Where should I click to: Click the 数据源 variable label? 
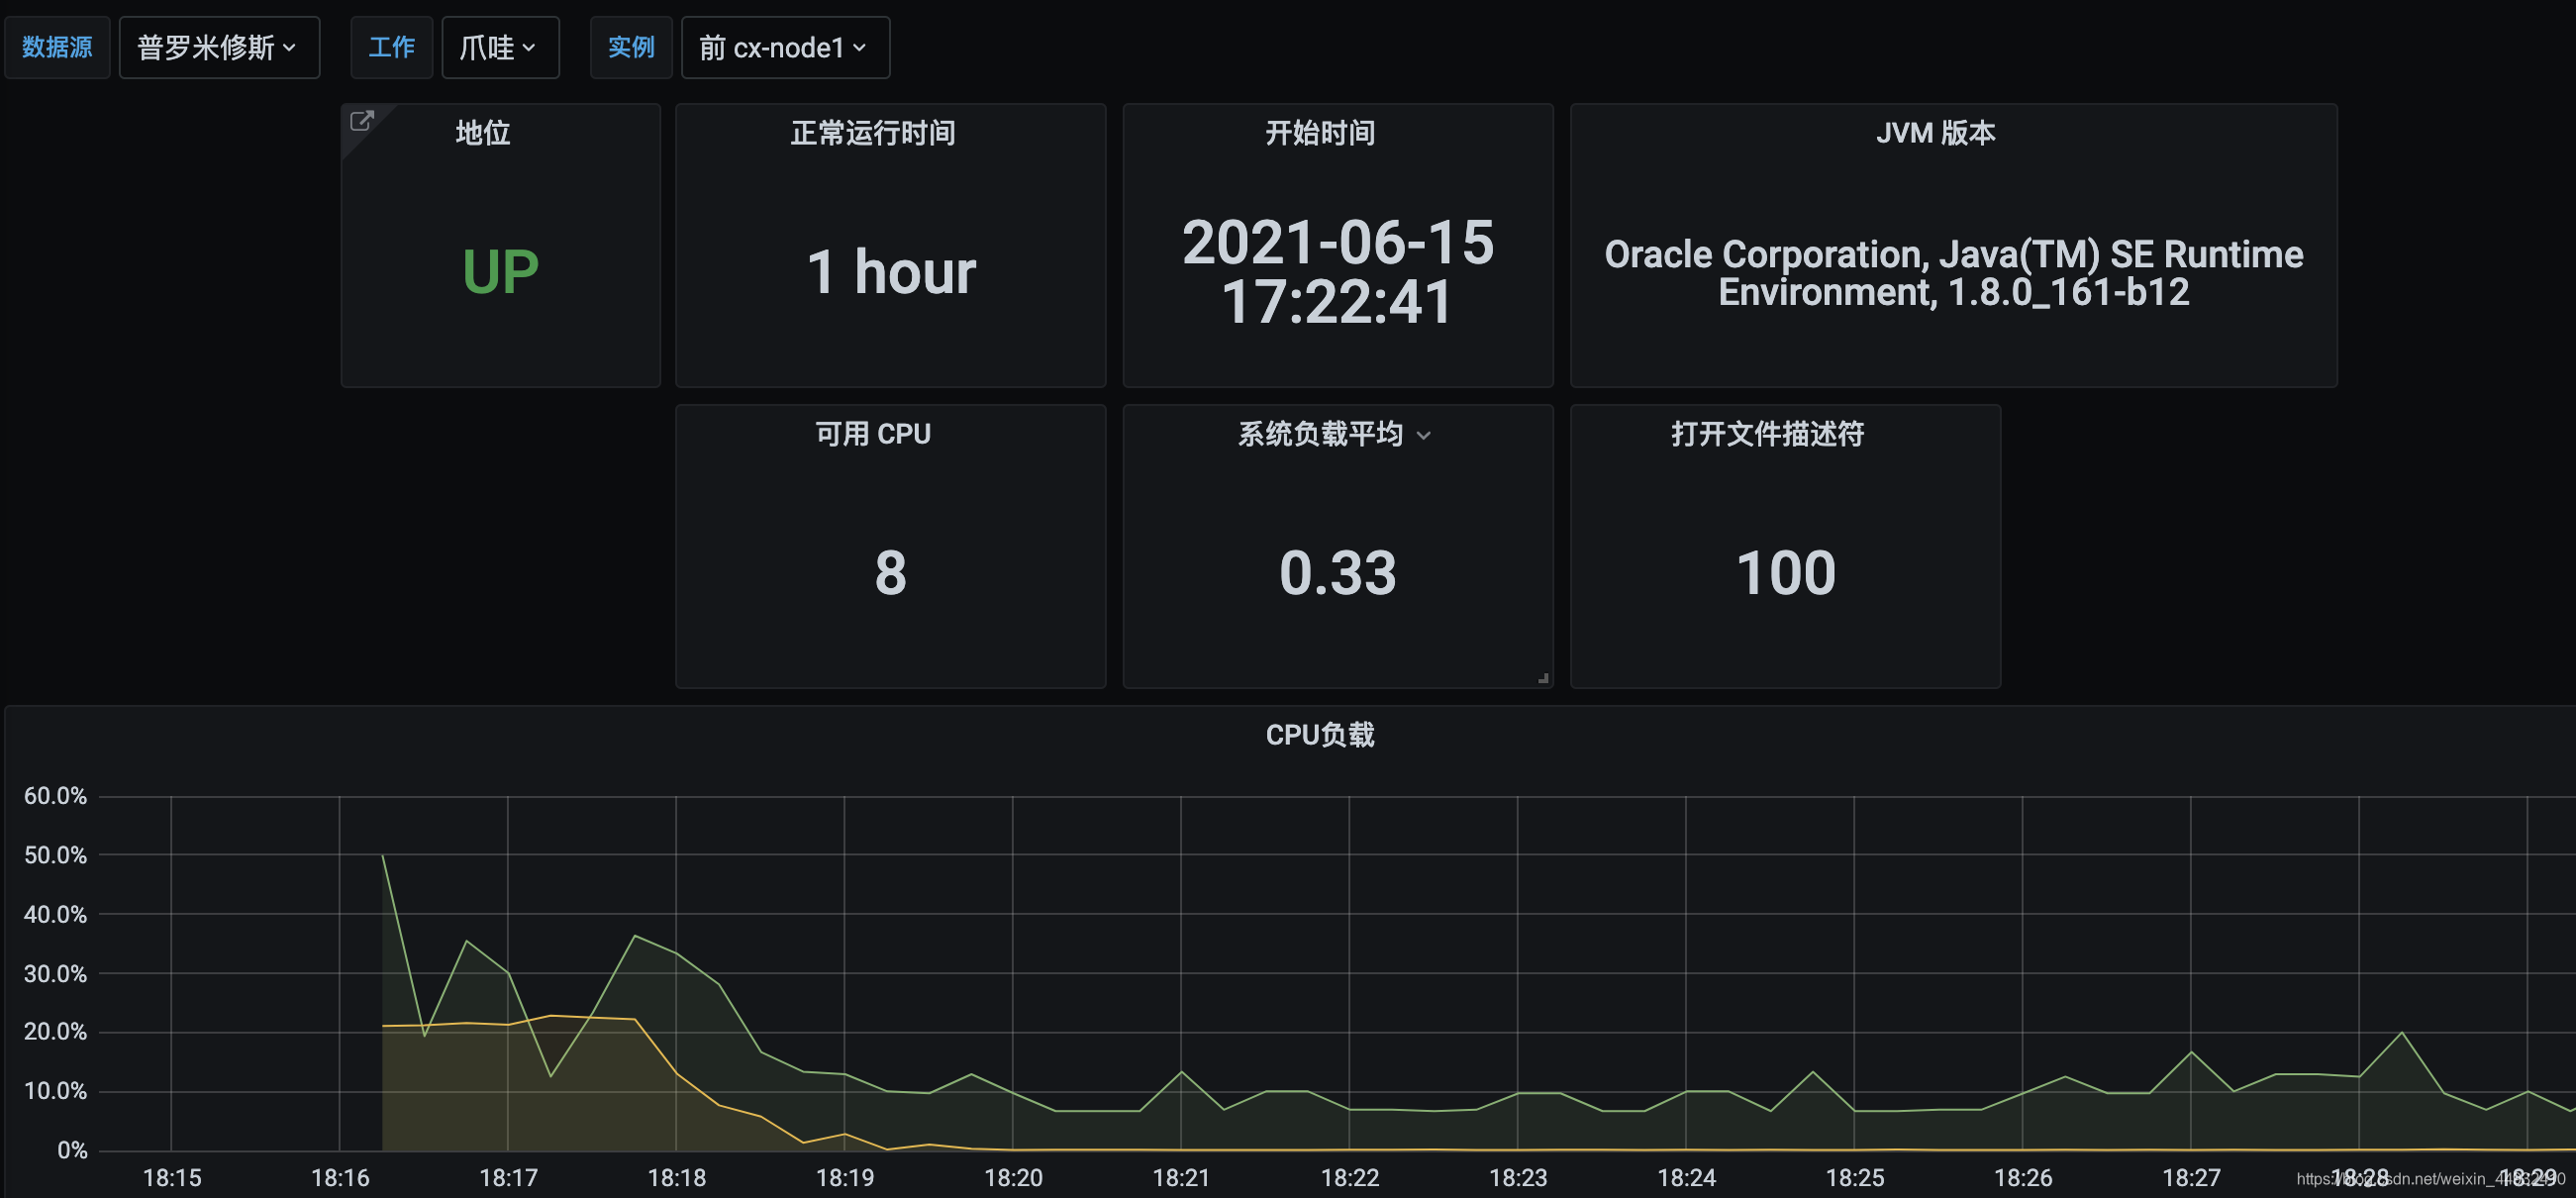point(57,47)
